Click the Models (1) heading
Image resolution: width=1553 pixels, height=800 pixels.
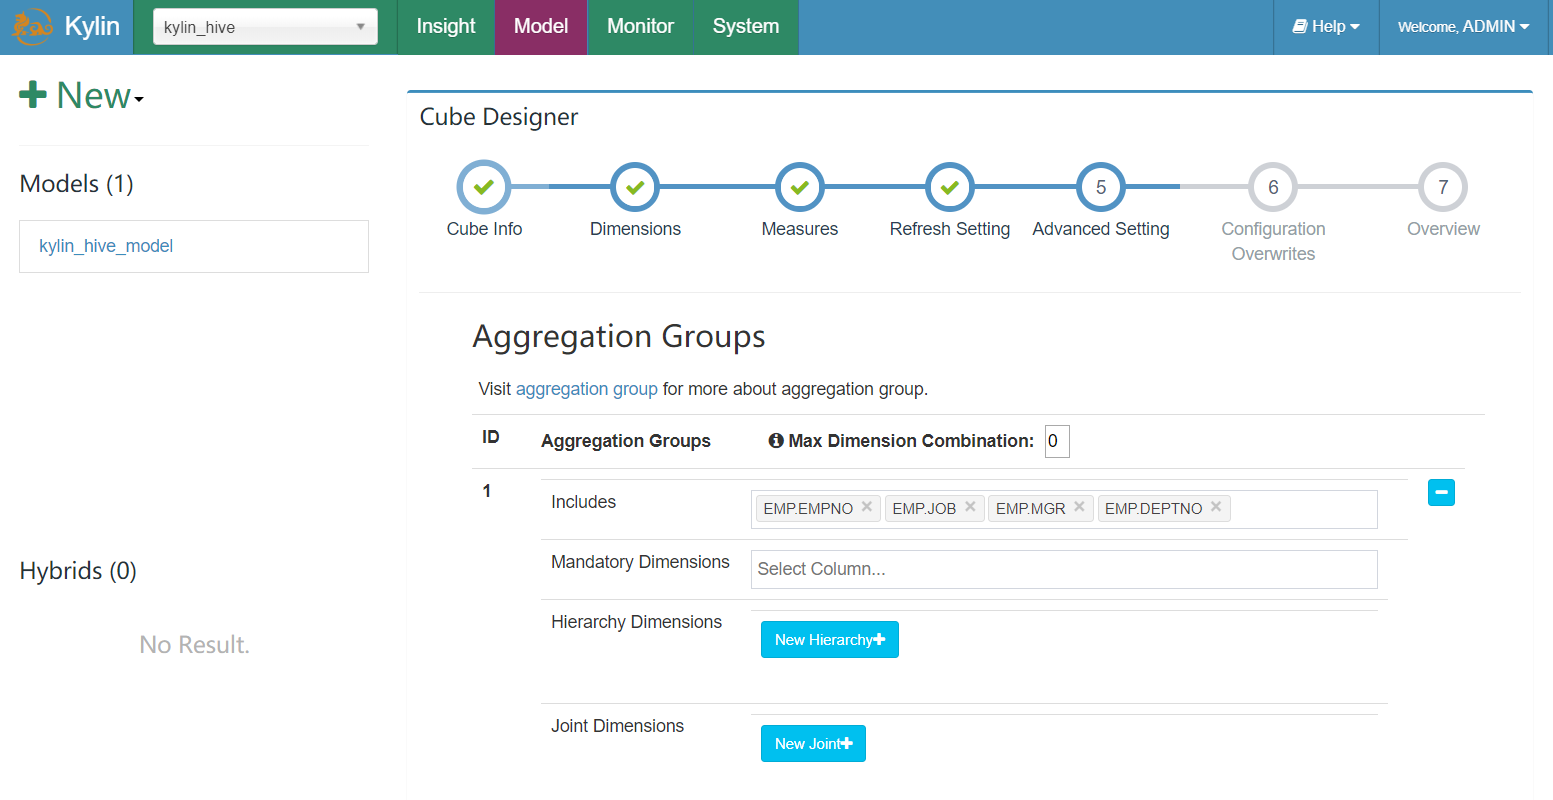[x=76, y=184]
